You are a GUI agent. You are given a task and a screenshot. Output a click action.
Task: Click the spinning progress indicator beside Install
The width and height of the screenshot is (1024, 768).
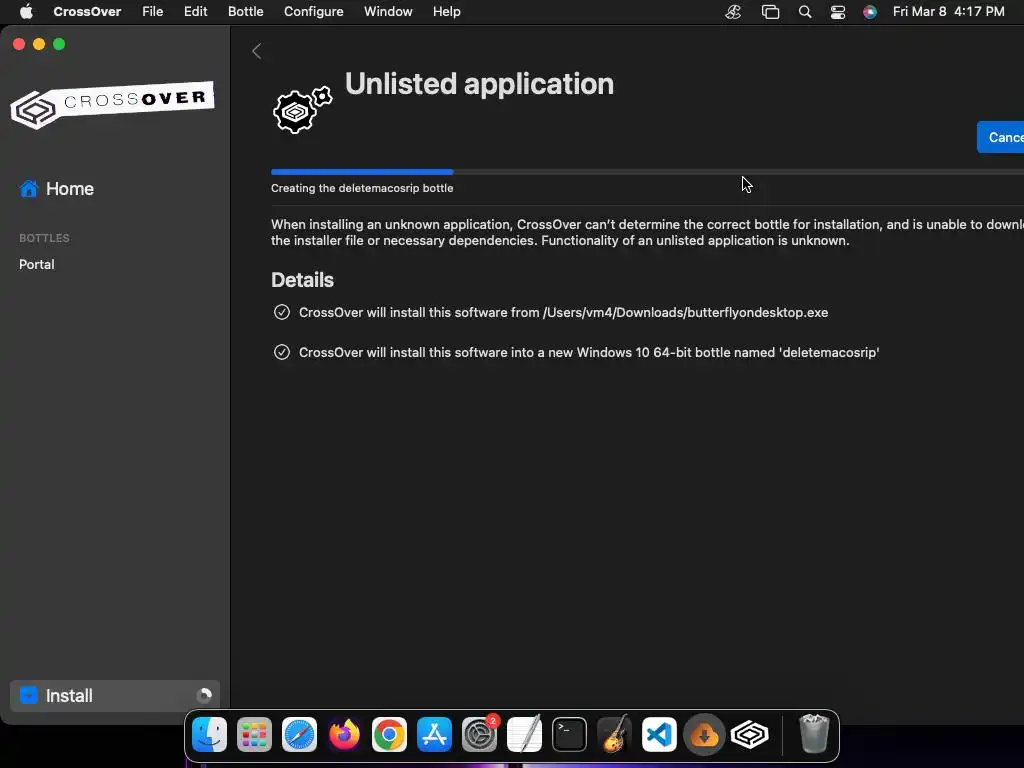204,696
